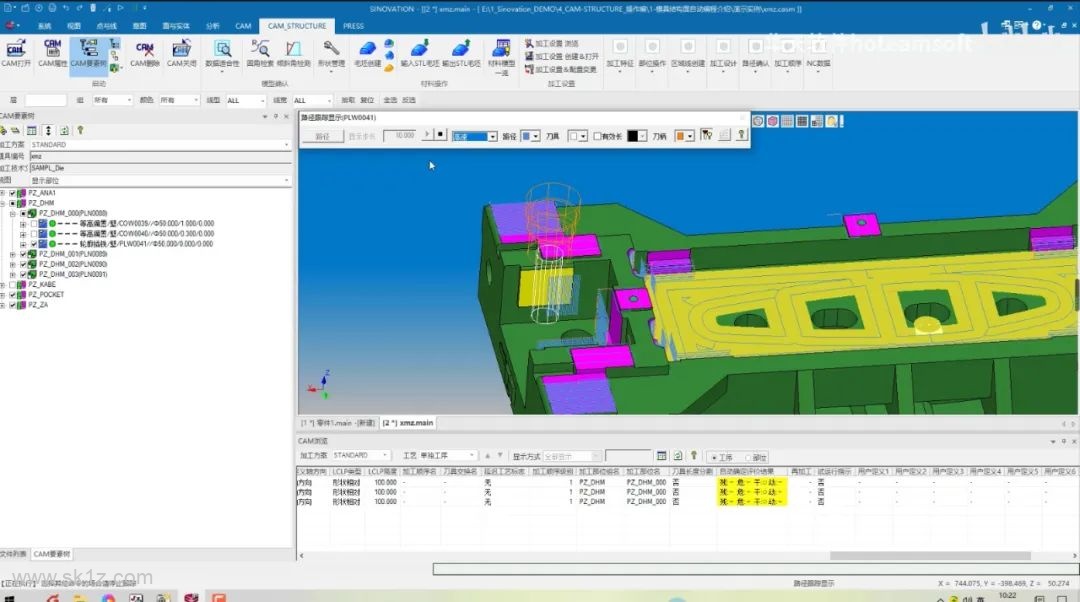Open the 倾斜角检测 draft angle check tool
Screen dimensions: 1080x602
[x=293, y=52]
